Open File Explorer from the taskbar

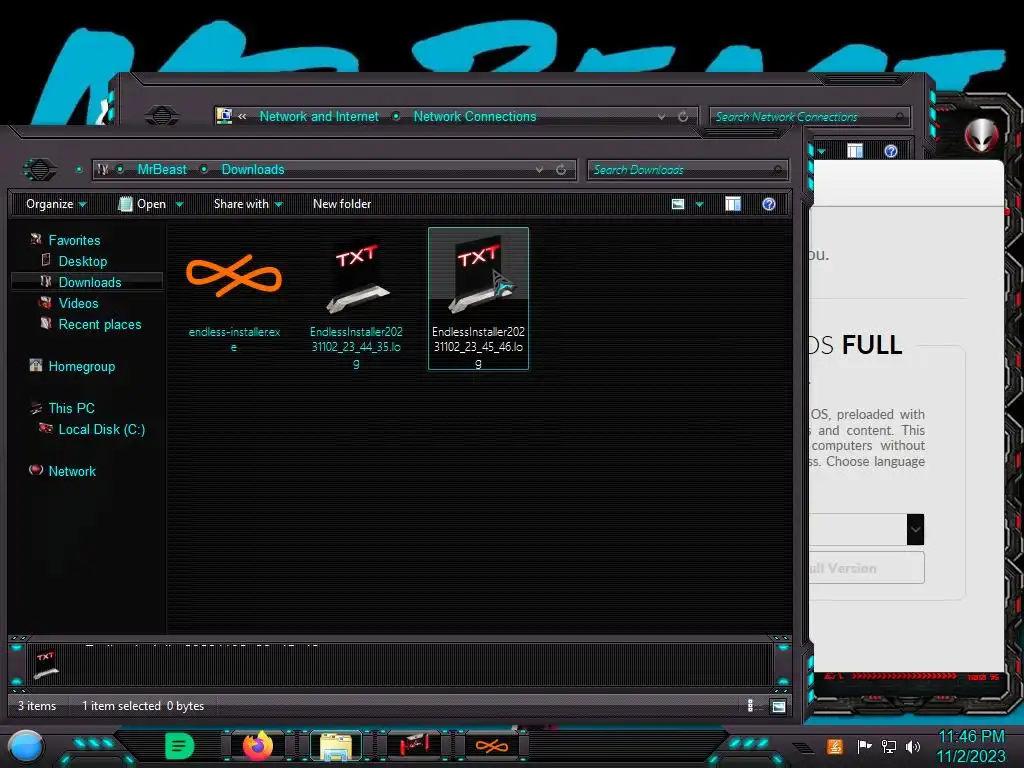(336, 747)
